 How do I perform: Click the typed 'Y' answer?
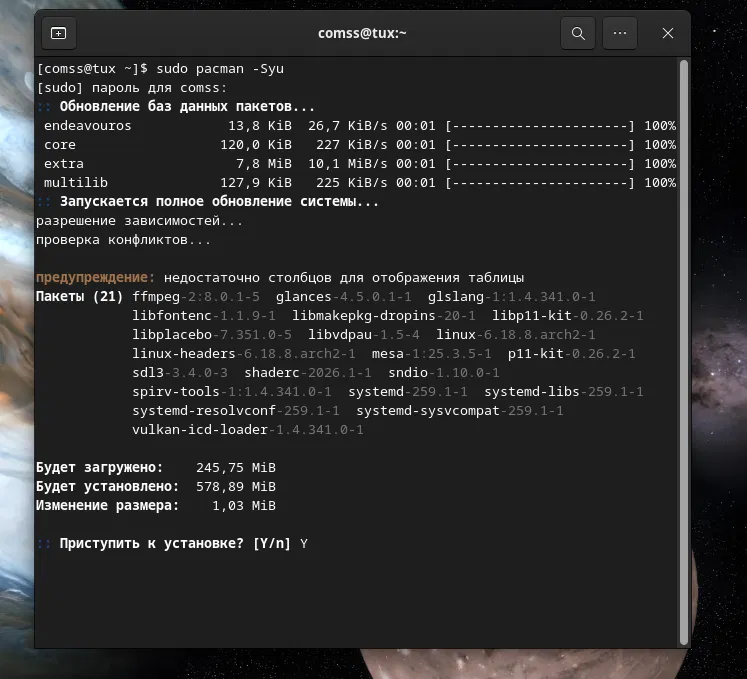coord(304,543)
